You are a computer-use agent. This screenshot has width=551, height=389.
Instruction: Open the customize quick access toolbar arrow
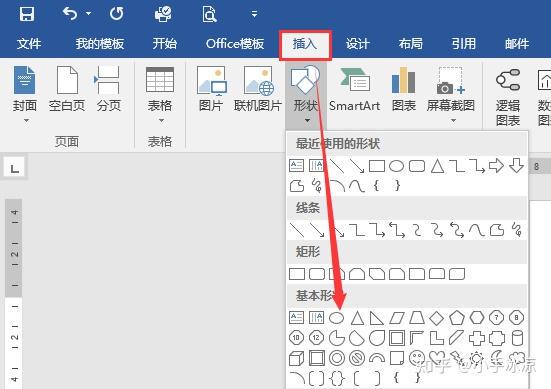pyautogui.click(x=254, y=14)
